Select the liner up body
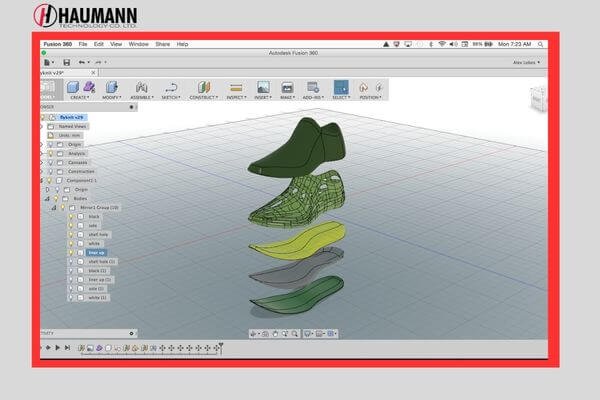Viewport: 600px width, 400px height. coord(96,252)
